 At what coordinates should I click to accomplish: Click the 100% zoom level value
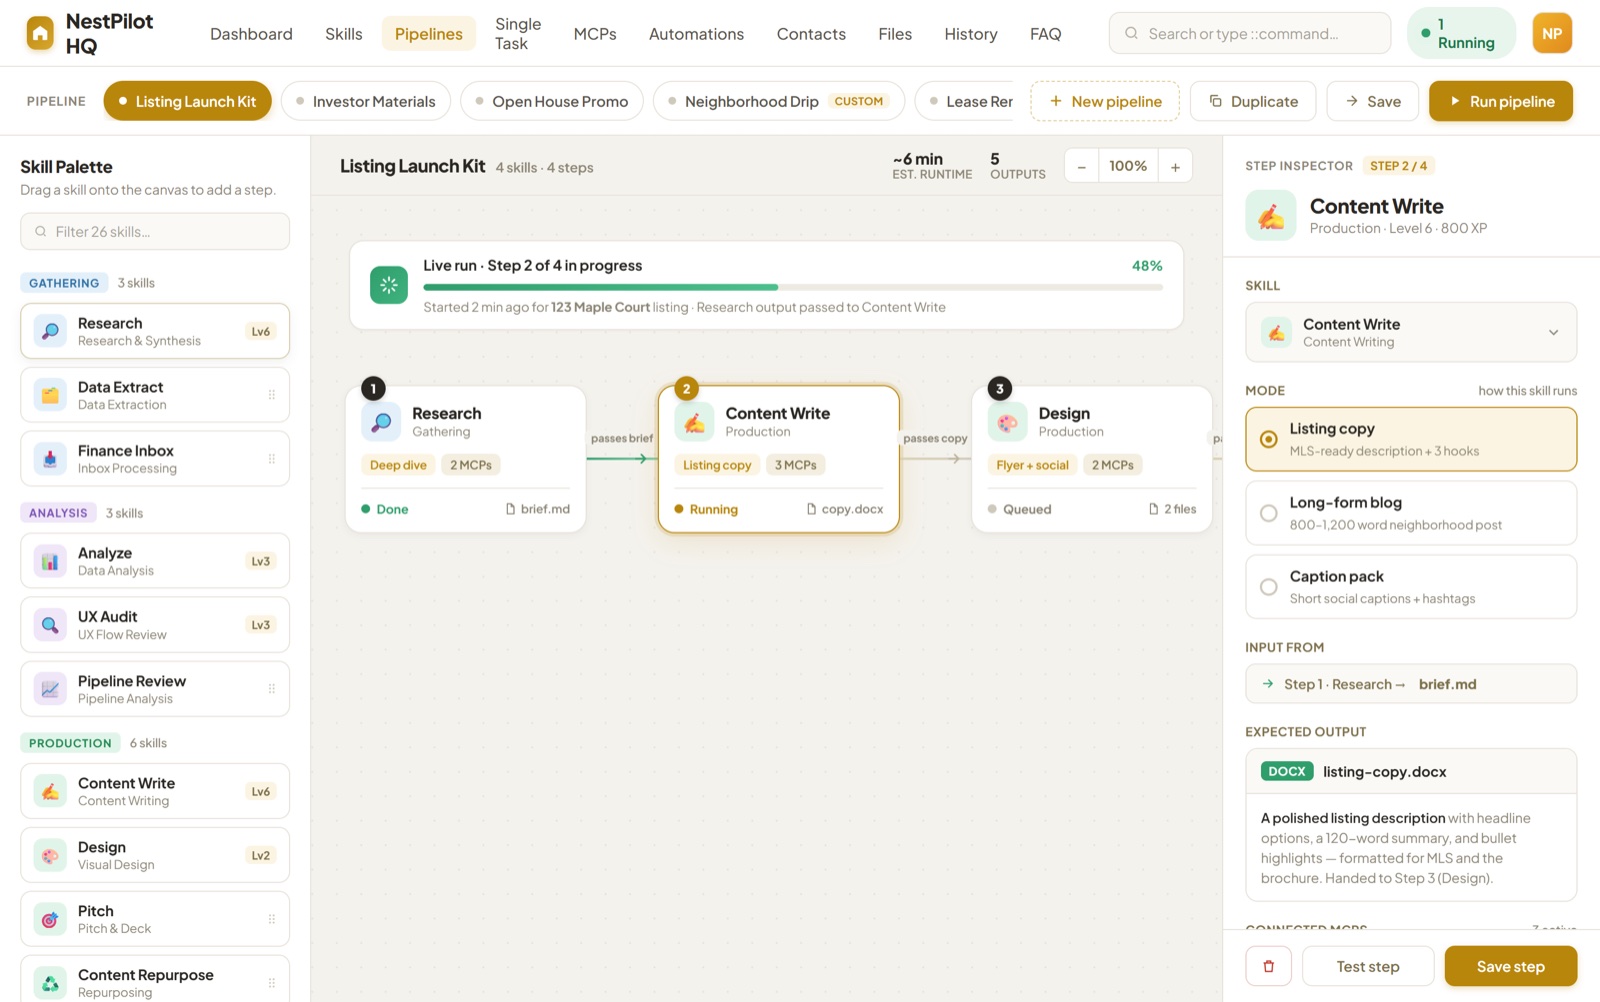pos(1128,166)
